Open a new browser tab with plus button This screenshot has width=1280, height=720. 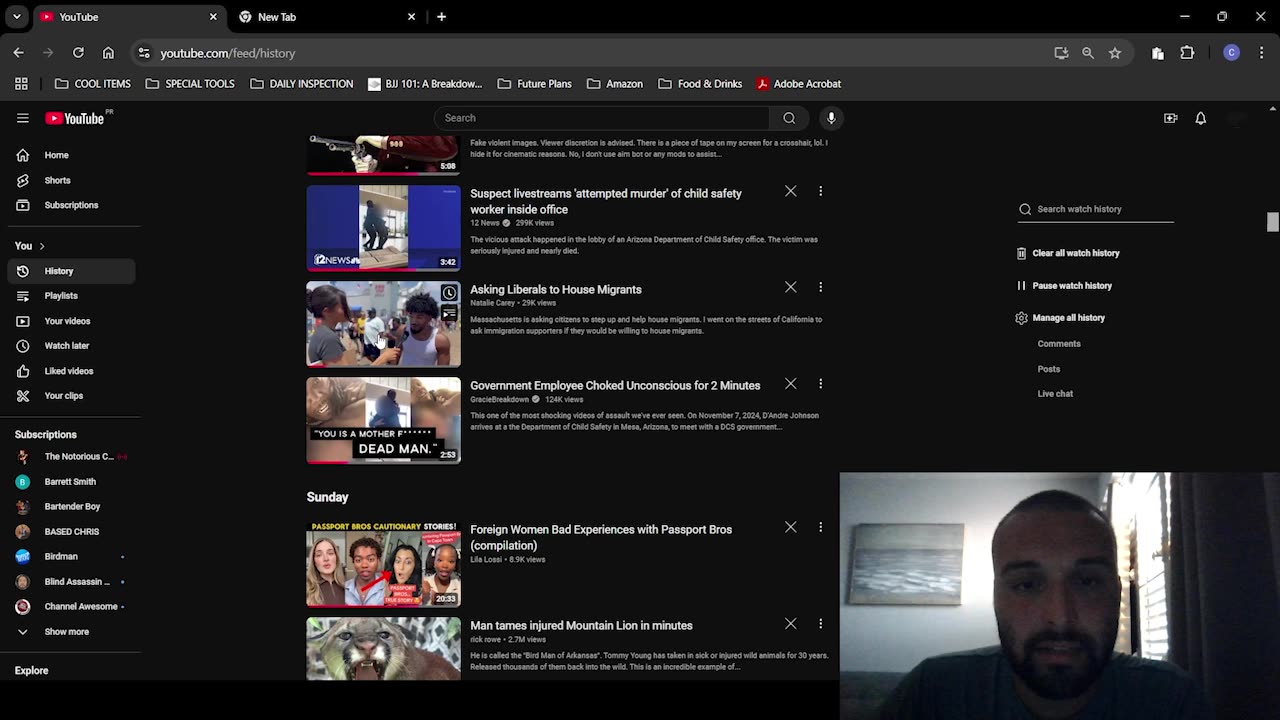pos(441,17)
